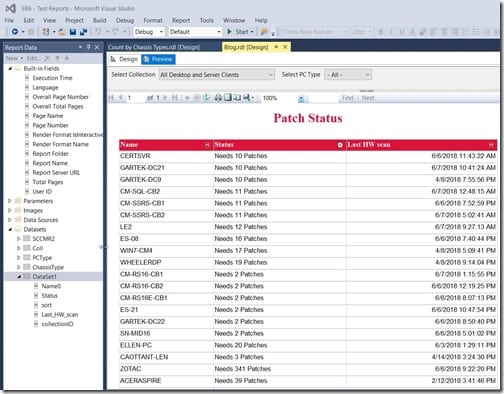The image size is (504, 394).
Task: Open the Format menu
Action: pyautogui.click(x=153, y=20)
